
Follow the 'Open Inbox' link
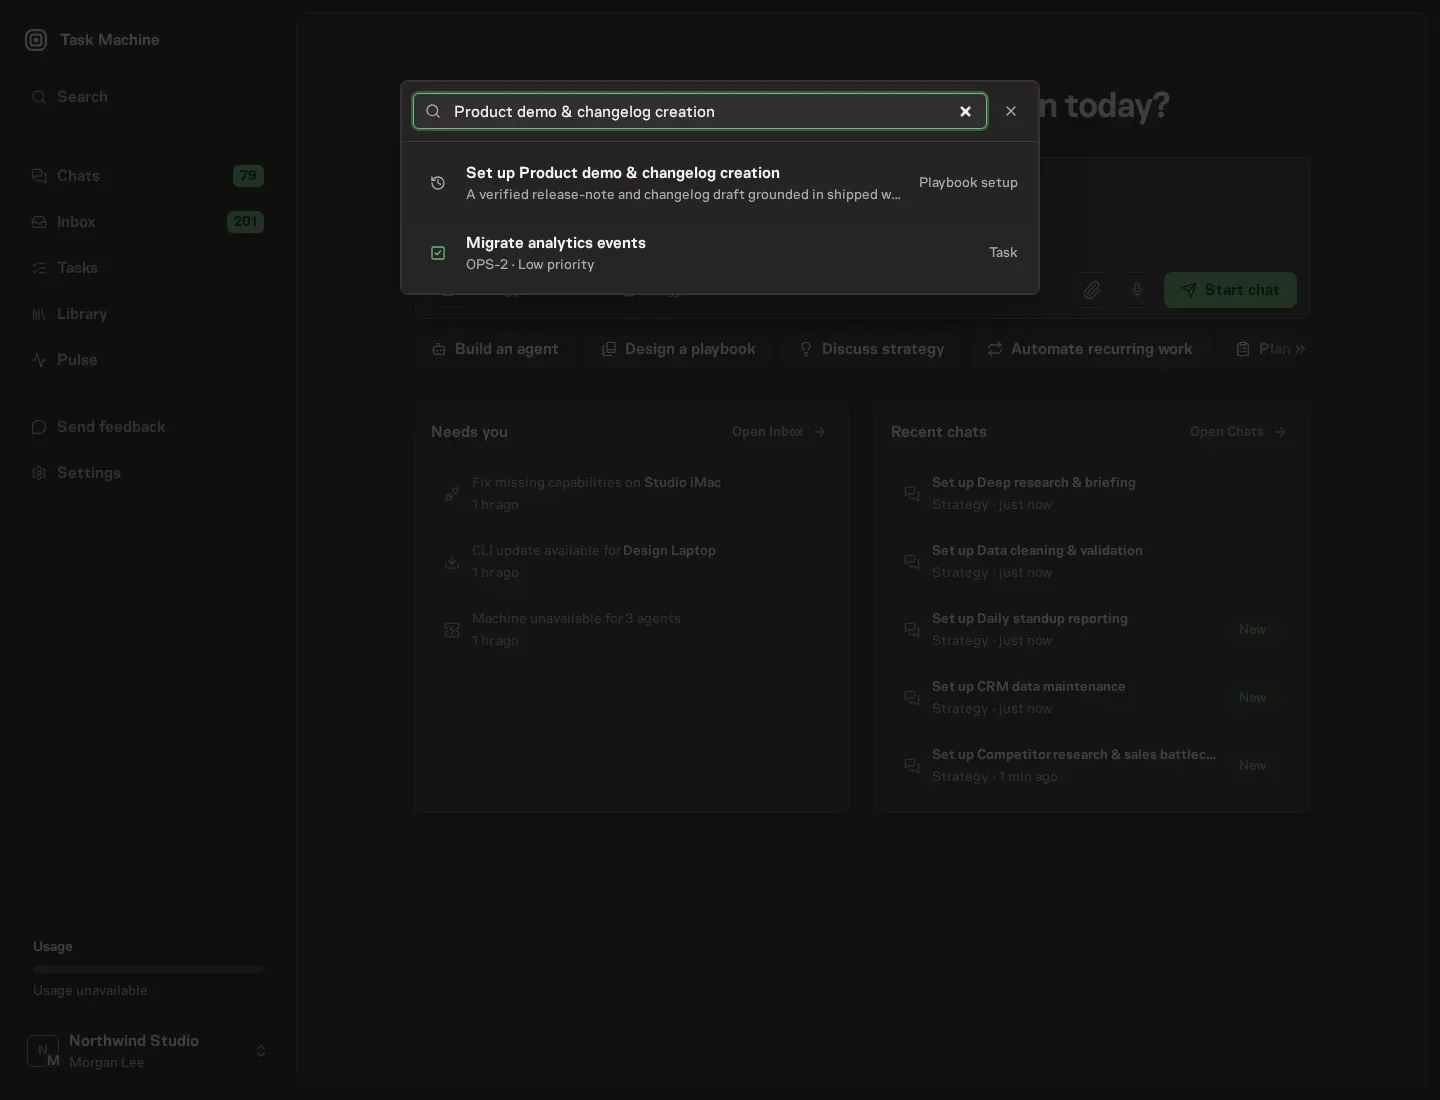point(779,432)
